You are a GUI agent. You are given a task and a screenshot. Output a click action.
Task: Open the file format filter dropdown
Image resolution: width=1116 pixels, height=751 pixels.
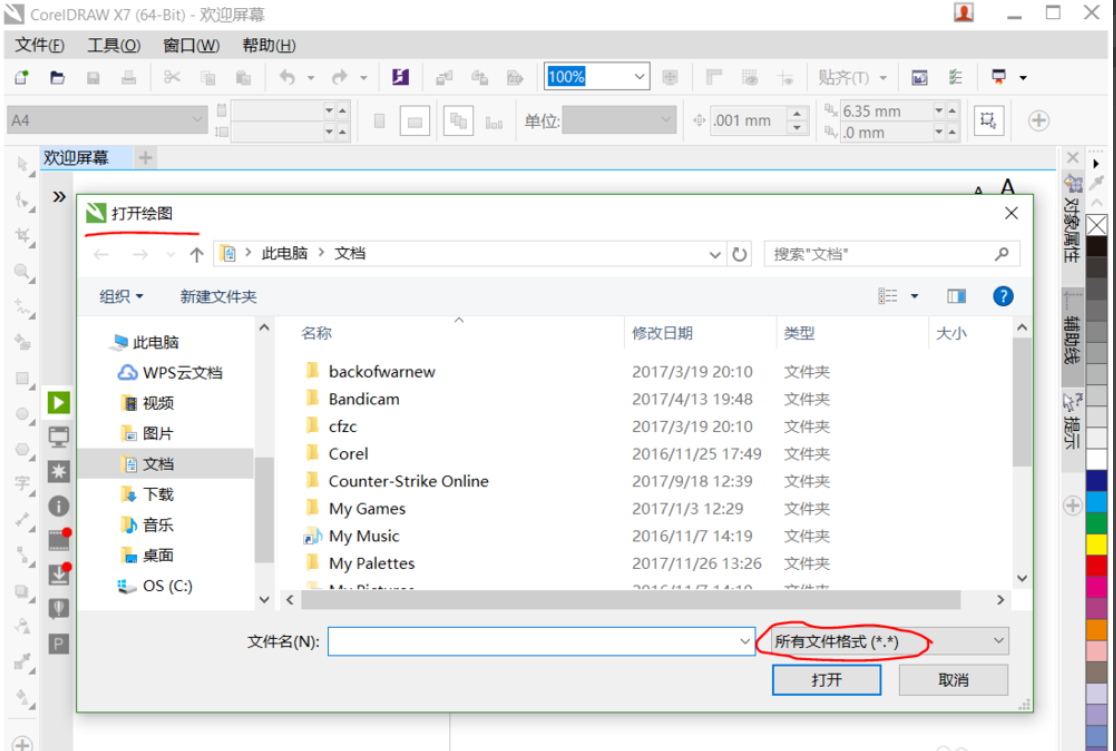882,641
